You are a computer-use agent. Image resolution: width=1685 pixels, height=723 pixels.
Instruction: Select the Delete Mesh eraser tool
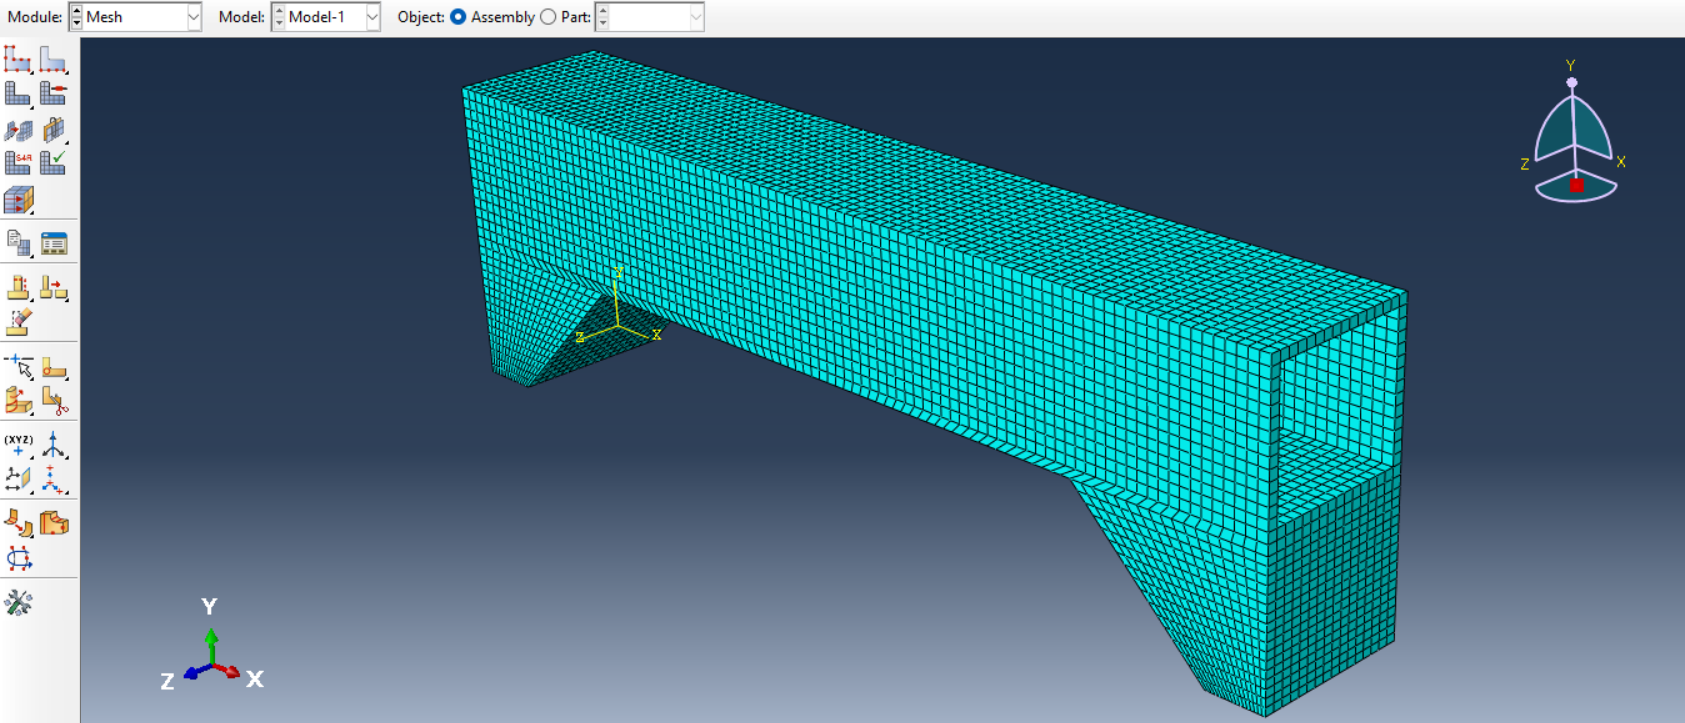[18, 322]
